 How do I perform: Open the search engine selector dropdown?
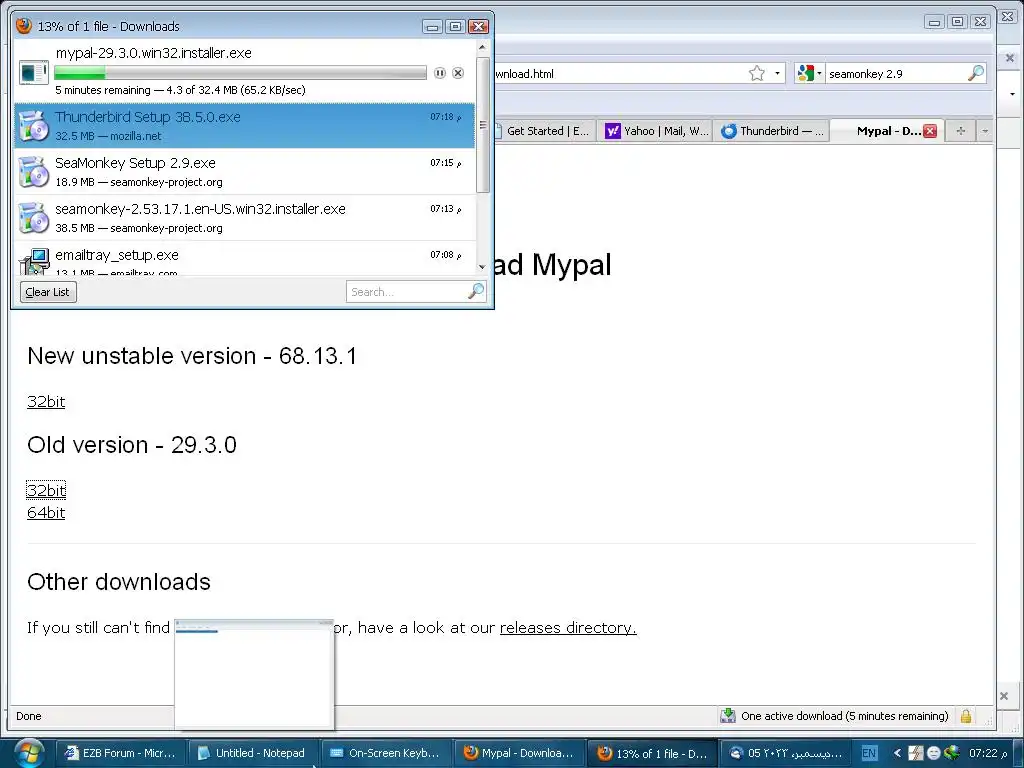[x=819, y=73]
